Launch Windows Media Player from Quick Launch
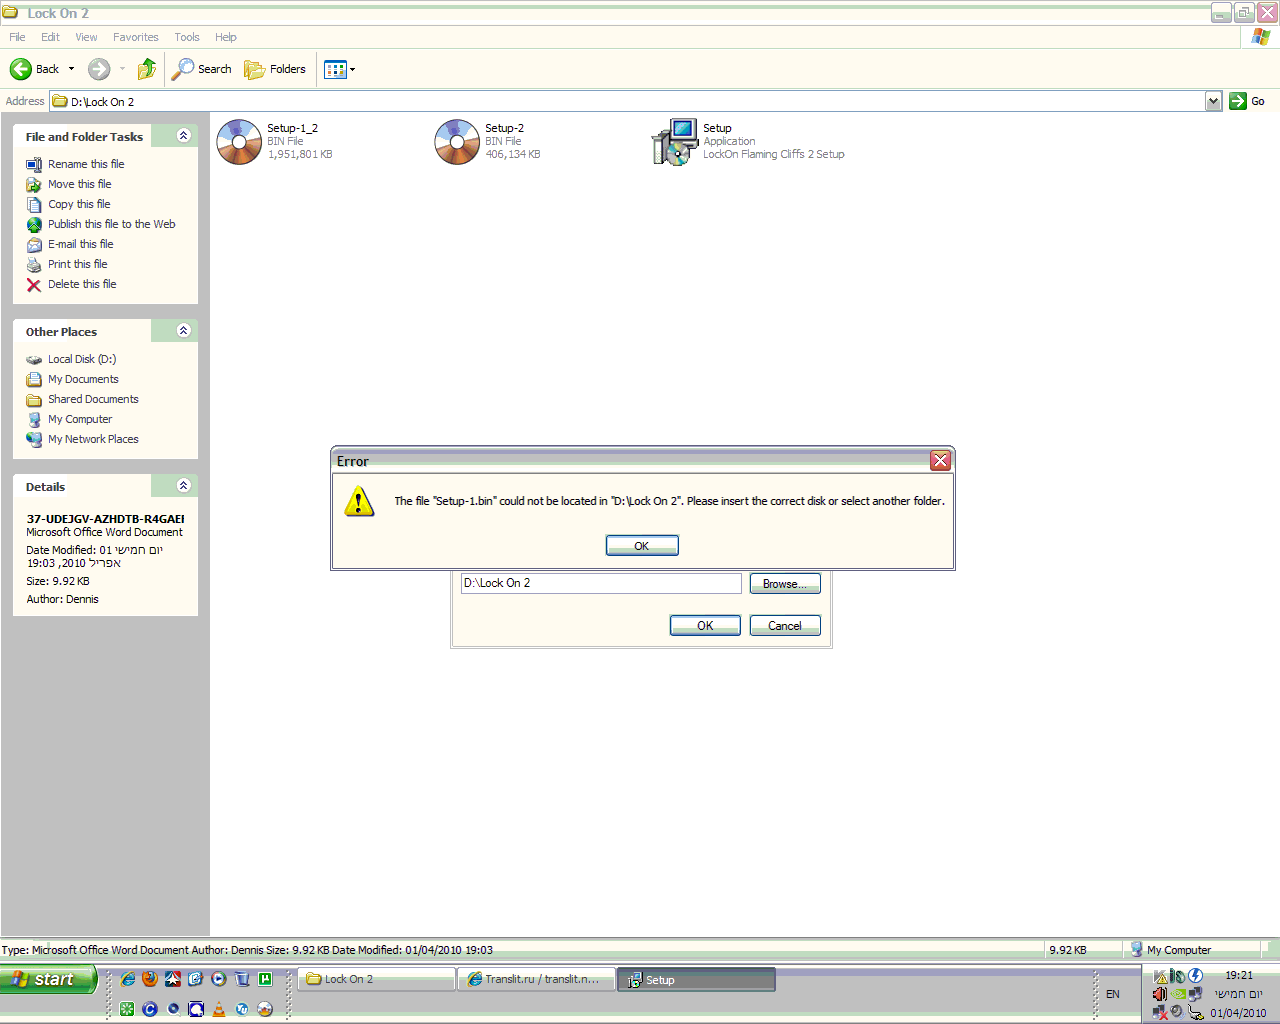 [218, 979]
